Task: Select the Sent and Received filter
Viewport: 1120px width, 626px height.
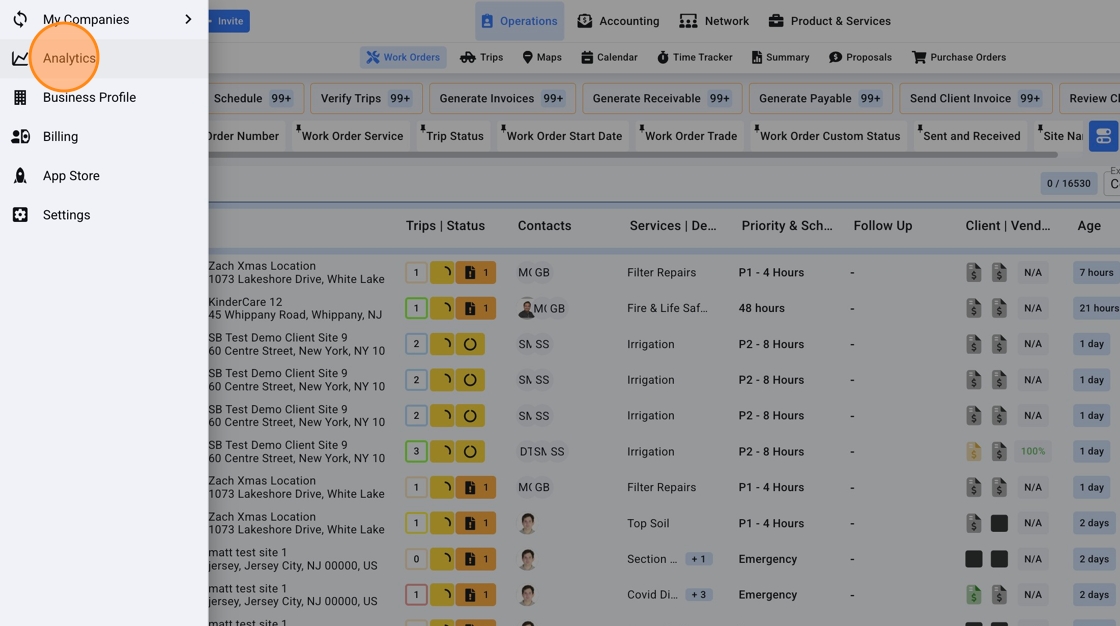Action: 970,136
